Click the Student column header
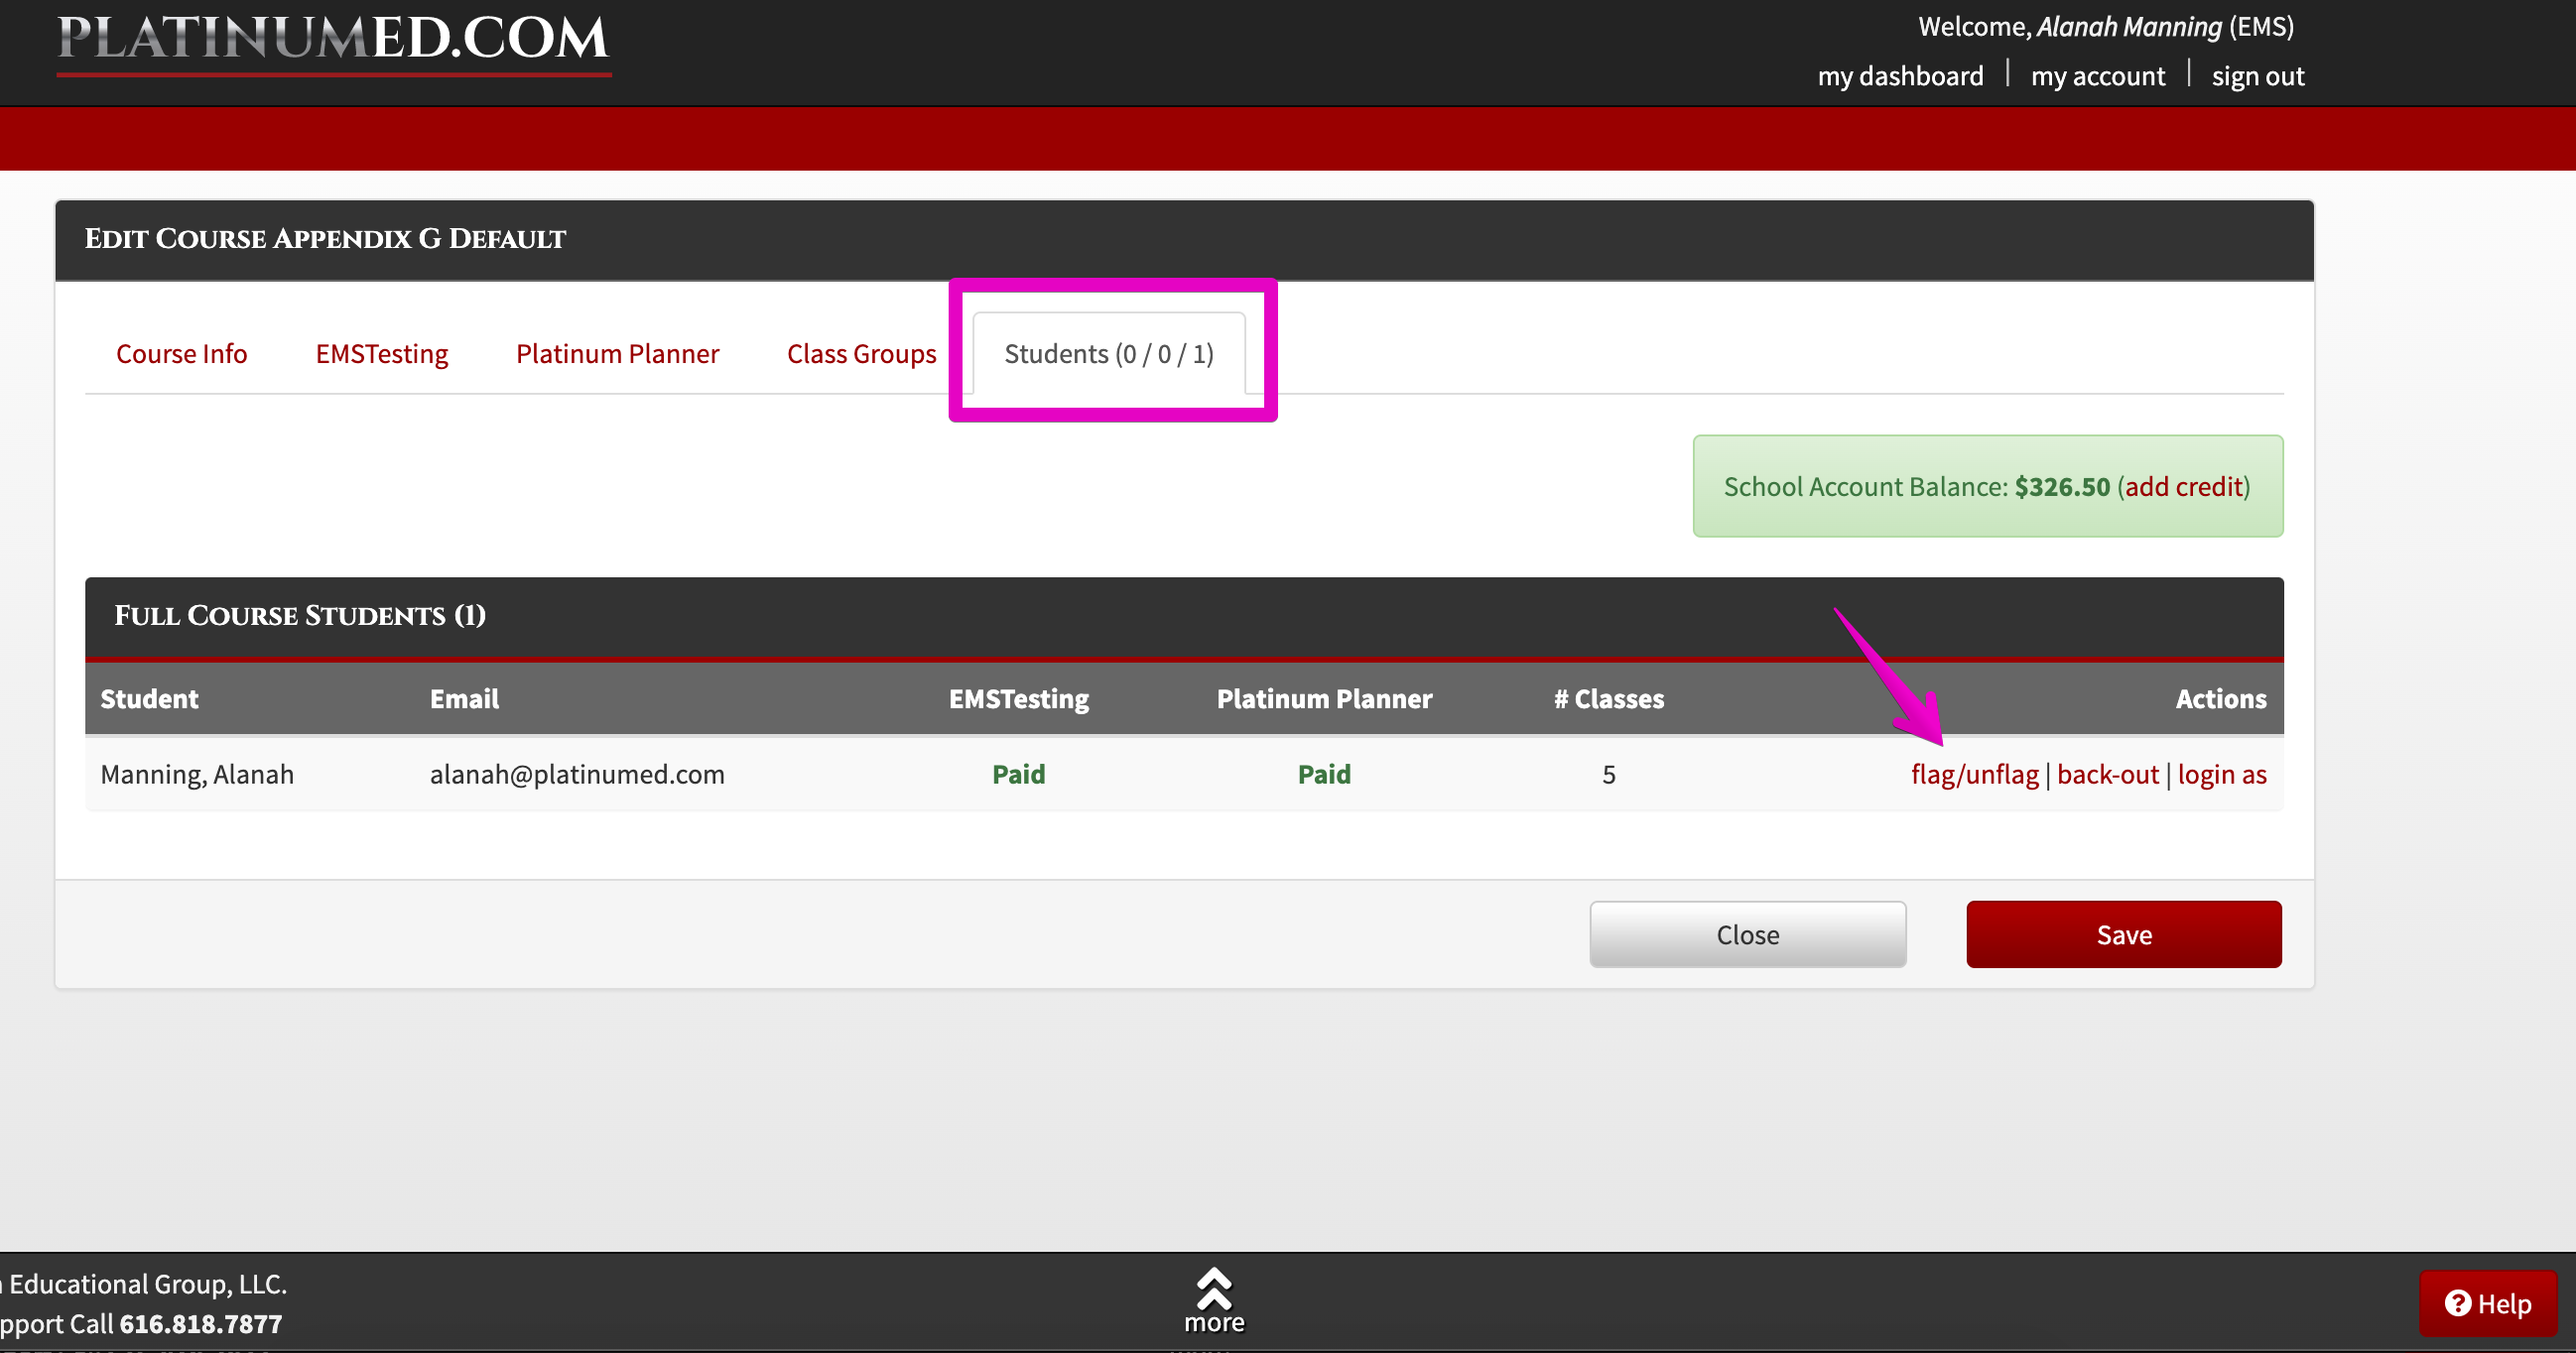The height and width of the screenshot is (1353, 2576). click(149, 698)
